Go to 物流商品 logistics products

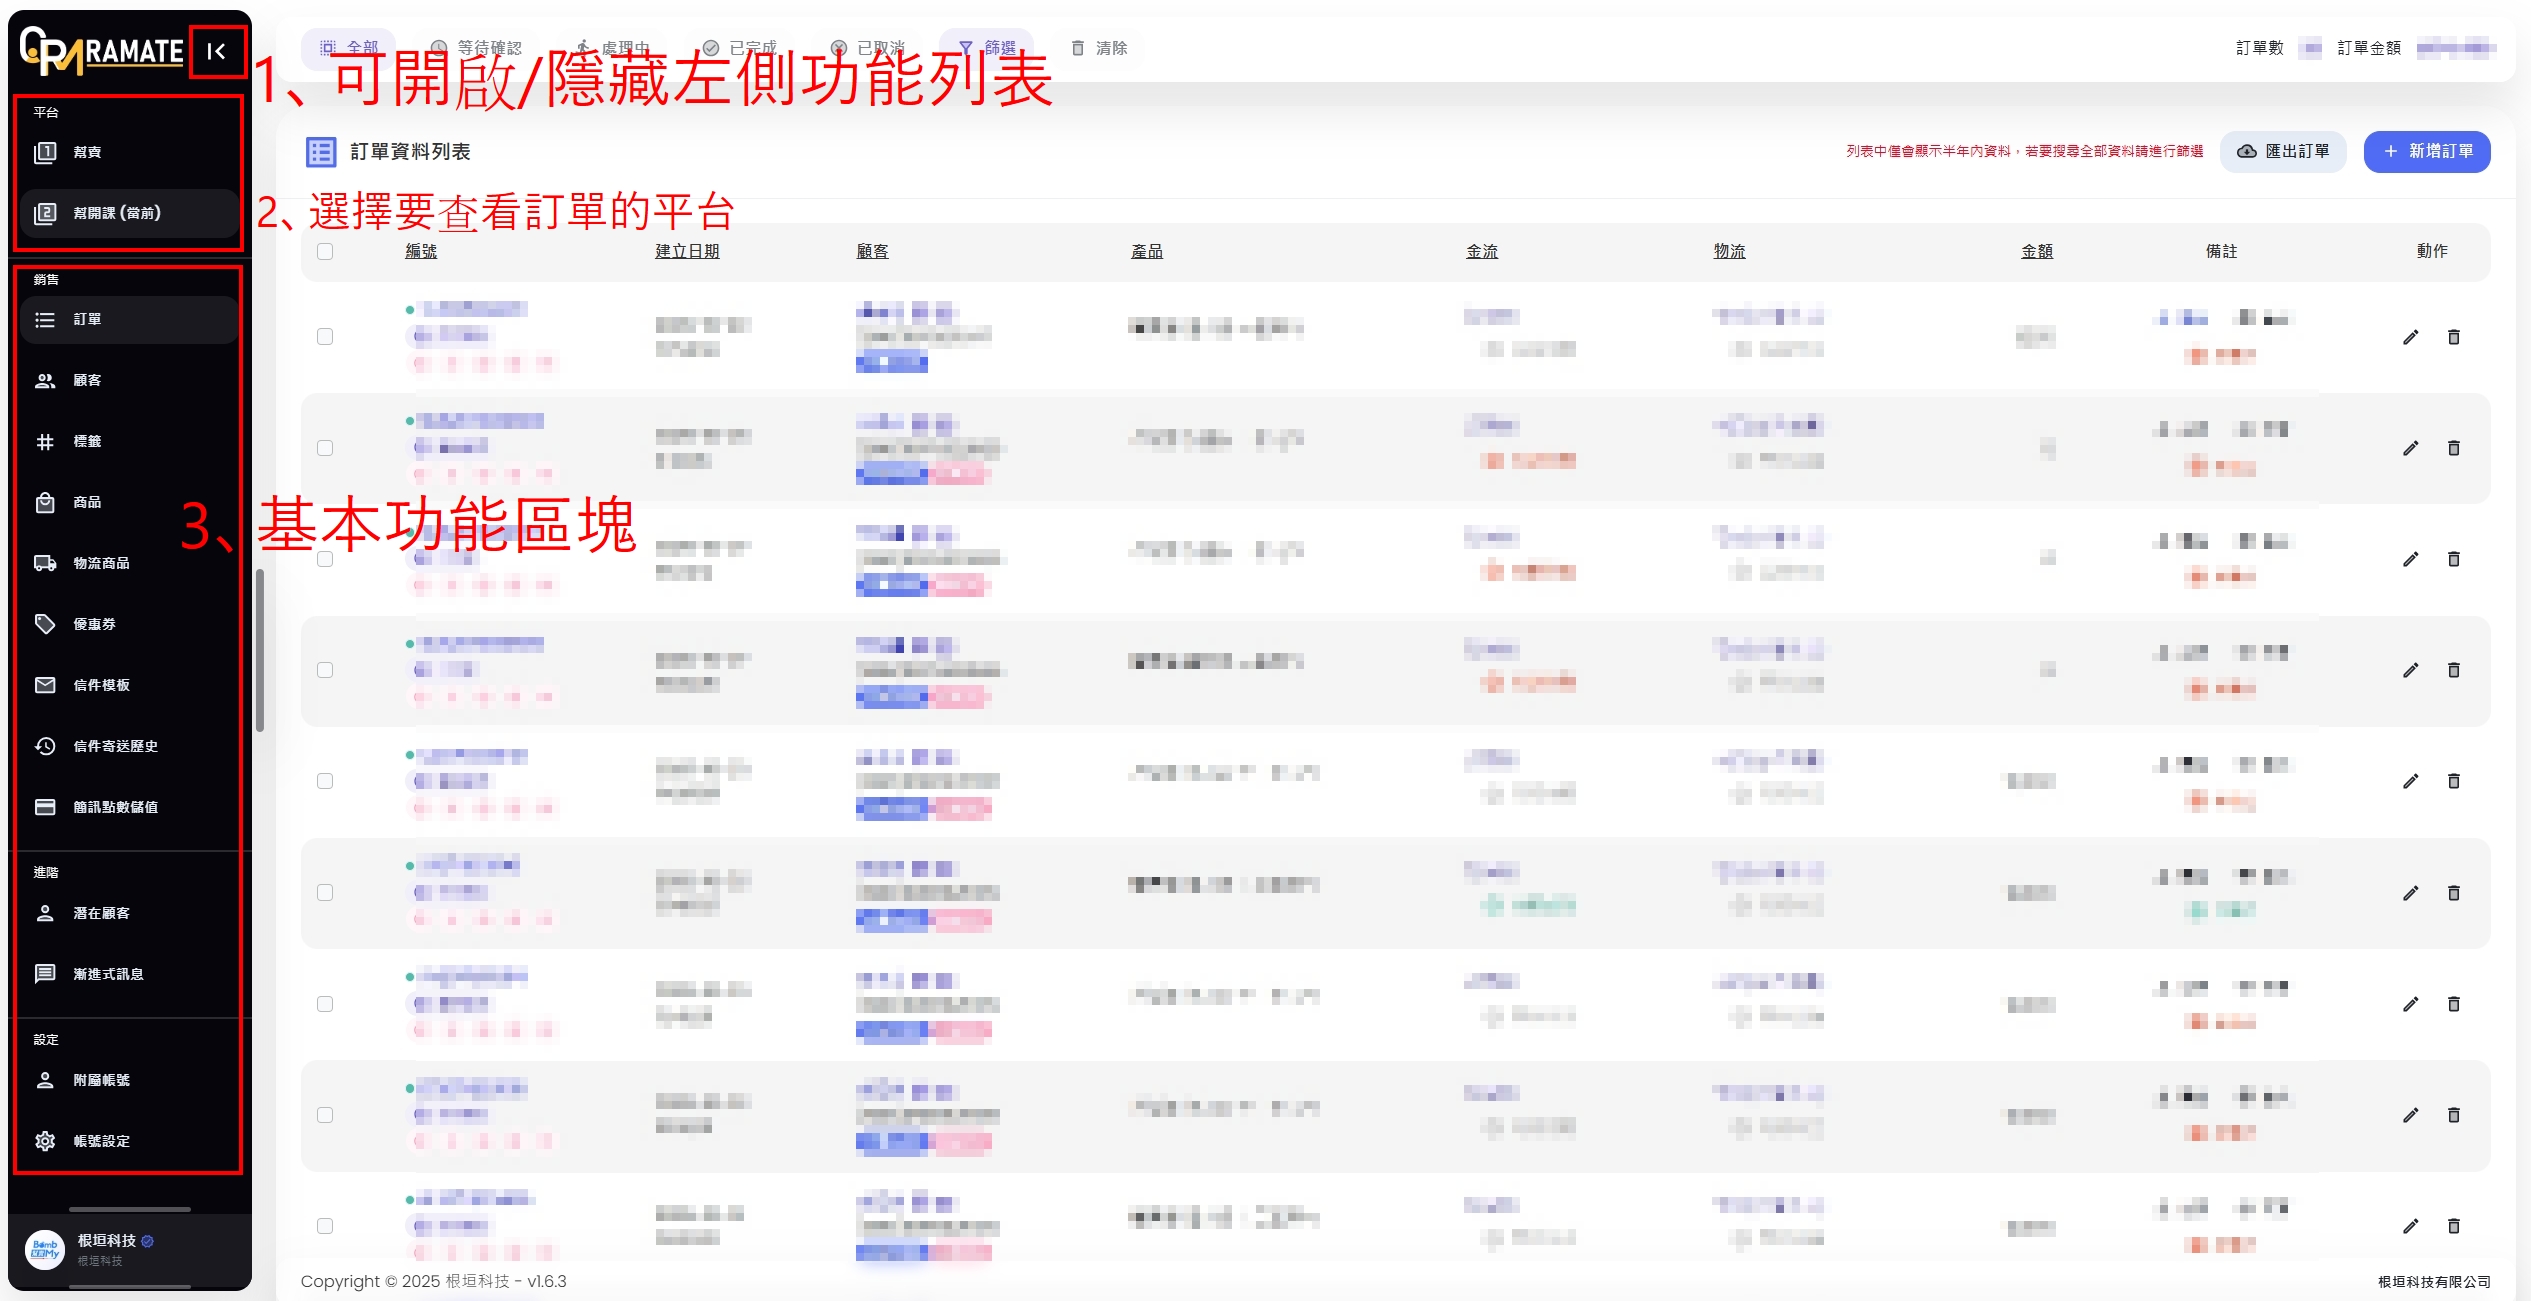tap(100, 563)
